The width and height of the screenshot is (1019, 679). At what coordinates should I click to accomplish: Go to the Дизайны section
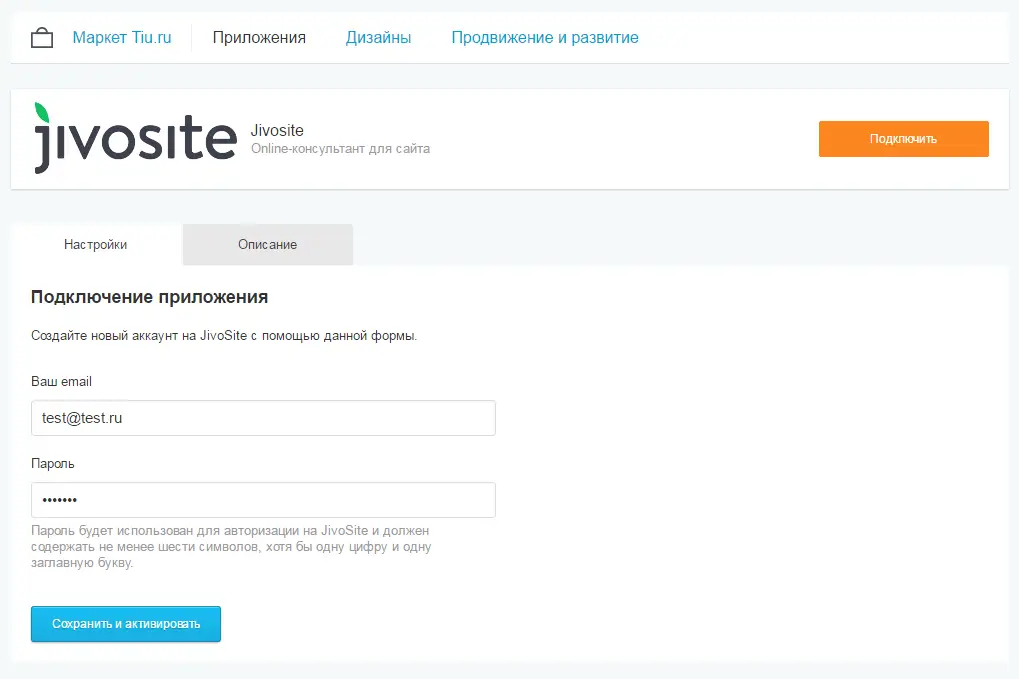(378, 38)
